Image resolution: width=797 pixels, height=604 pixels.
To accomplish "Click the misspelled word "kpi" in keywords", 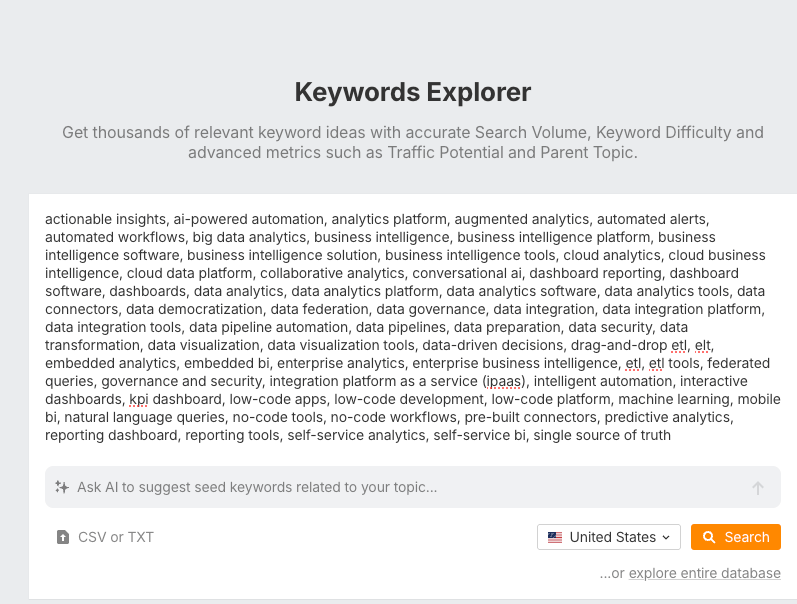I will pos(138,399).
